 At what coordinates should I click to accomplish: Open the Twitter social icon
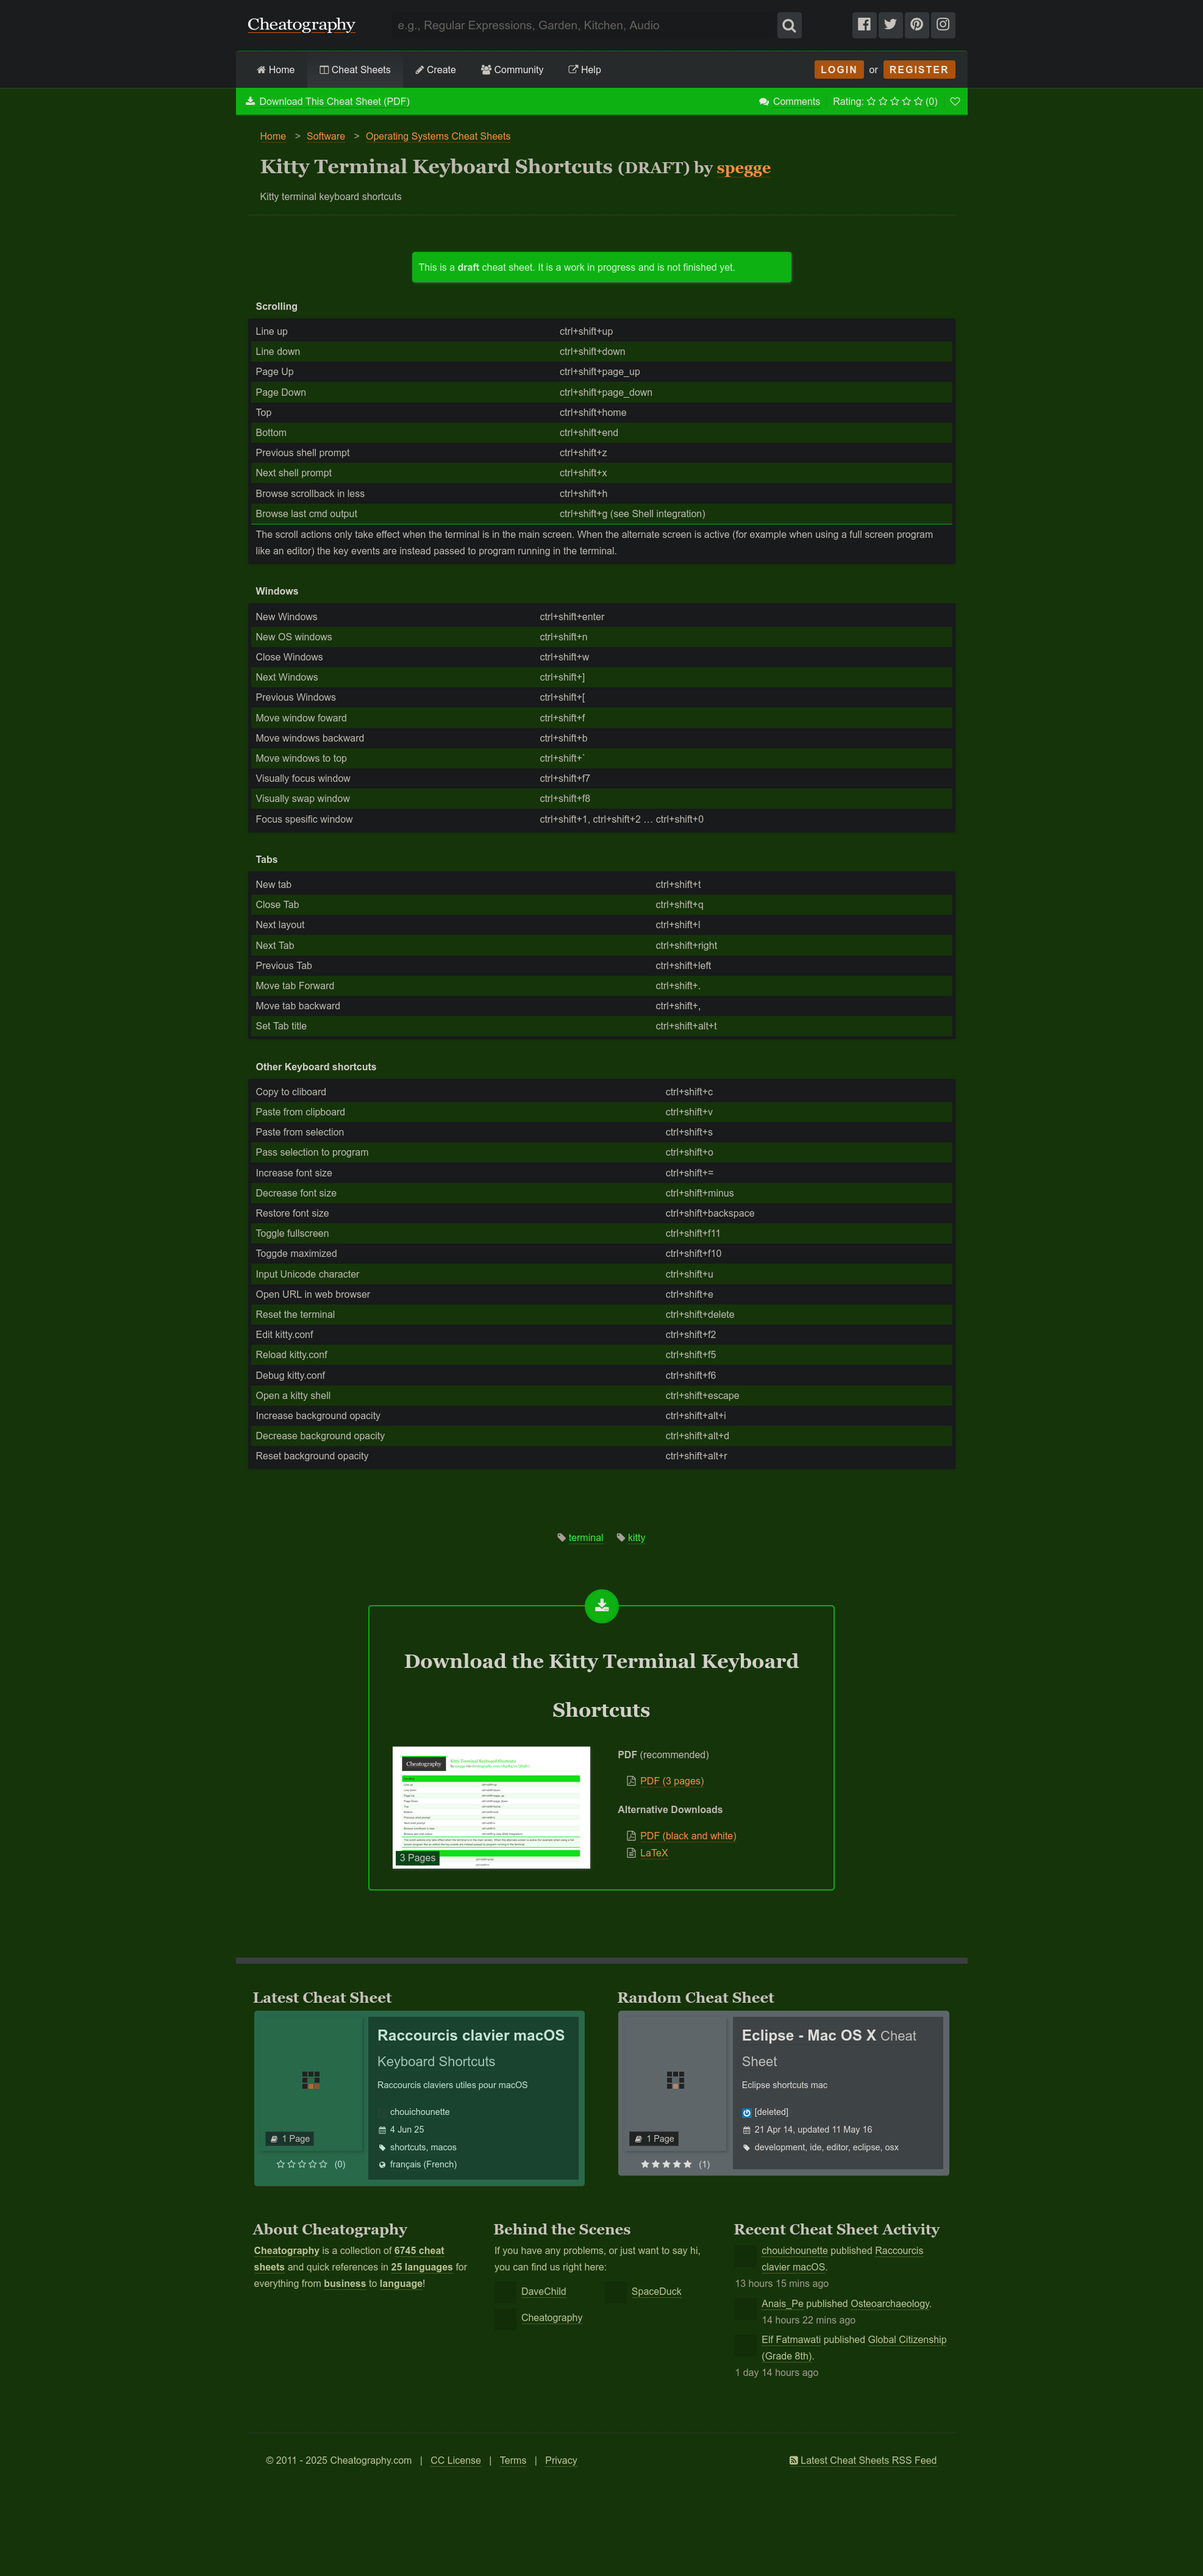[x=890, y=24]
